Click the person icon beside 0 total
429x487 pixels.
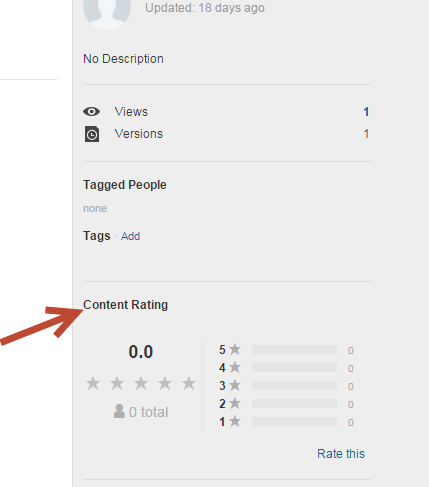point(119,411)
